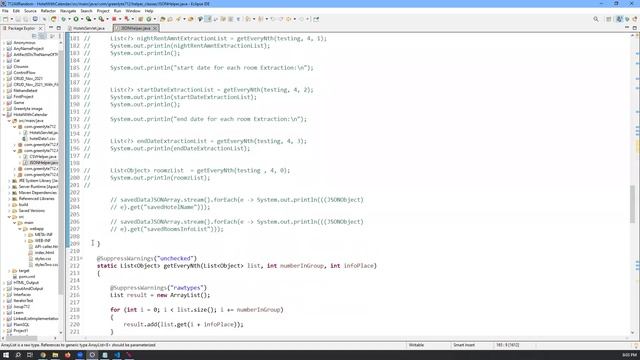Select index.html in Package Explorer
The image size is (640, 360).
[x=44, y=253]
